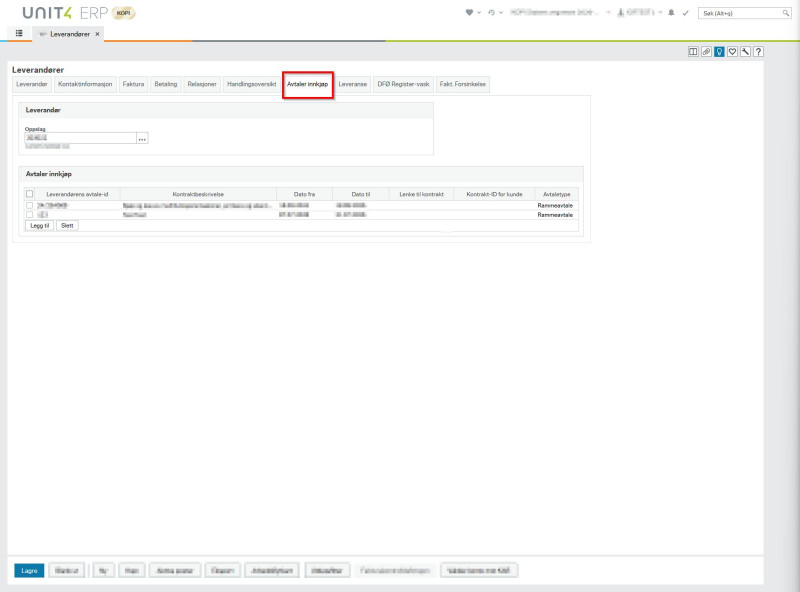Open the main menu list icon
The width and height of the screenshot is (800, 592).
pos(19,33)
